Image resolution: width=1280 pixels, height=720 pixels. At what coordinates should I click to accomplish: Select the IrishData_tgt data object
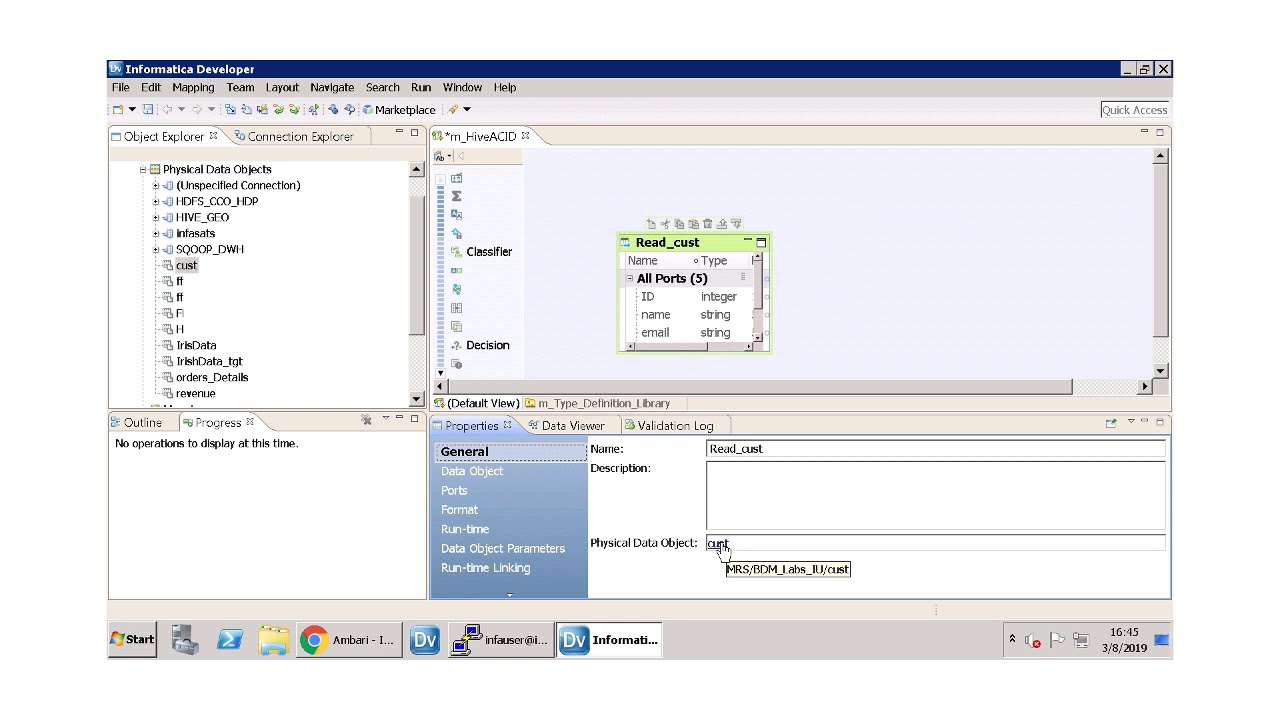[x=209, y=362]
